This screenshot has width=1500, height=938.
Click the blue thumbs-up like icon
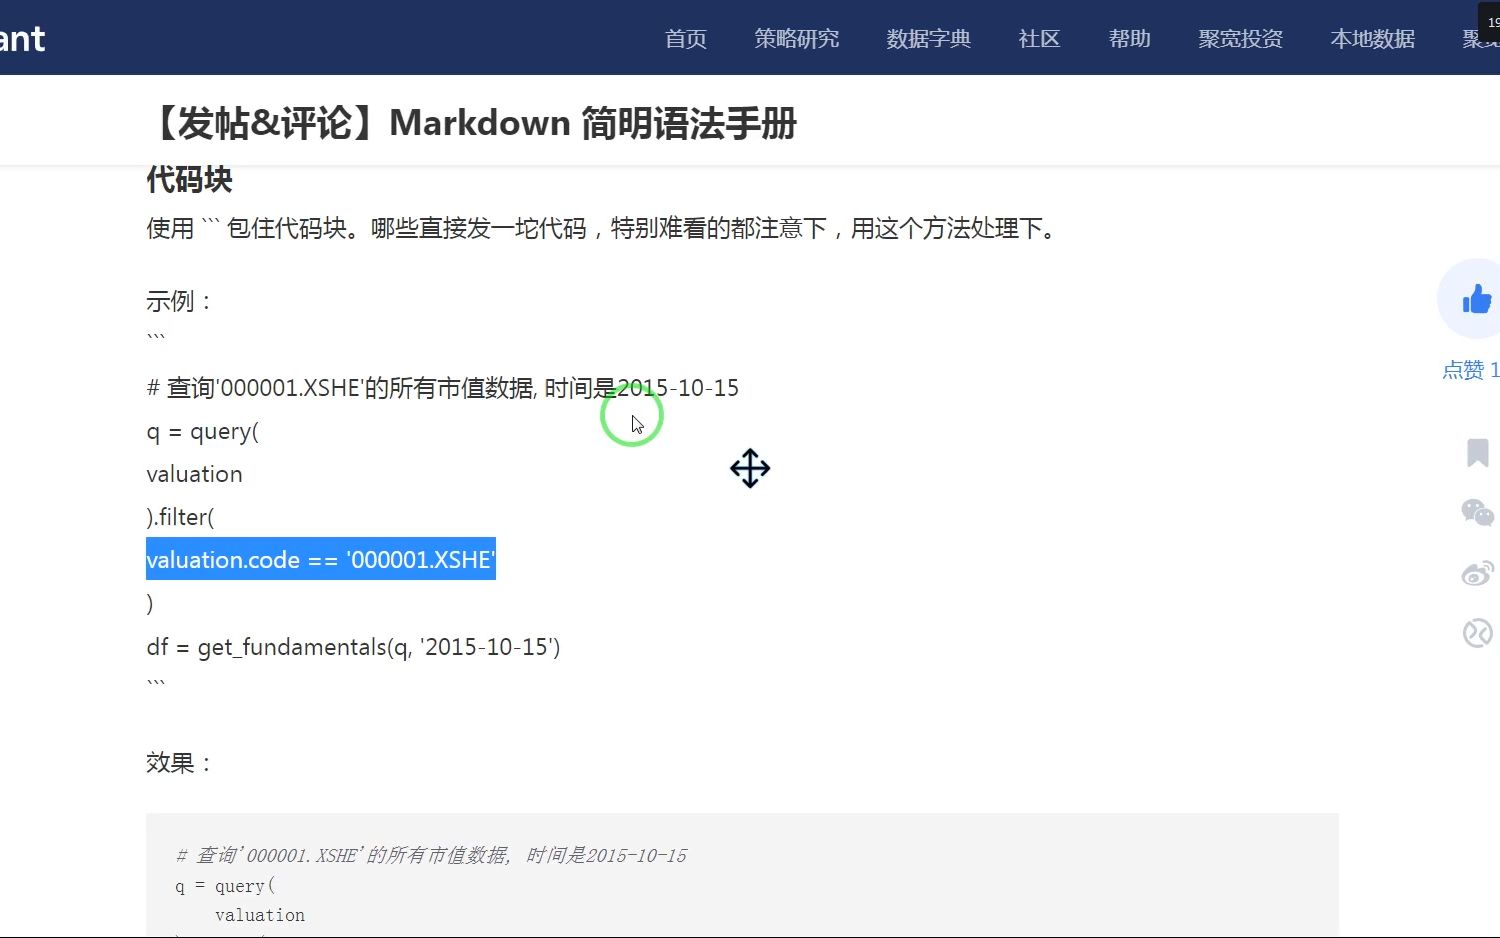click(x=1476, y=298)
